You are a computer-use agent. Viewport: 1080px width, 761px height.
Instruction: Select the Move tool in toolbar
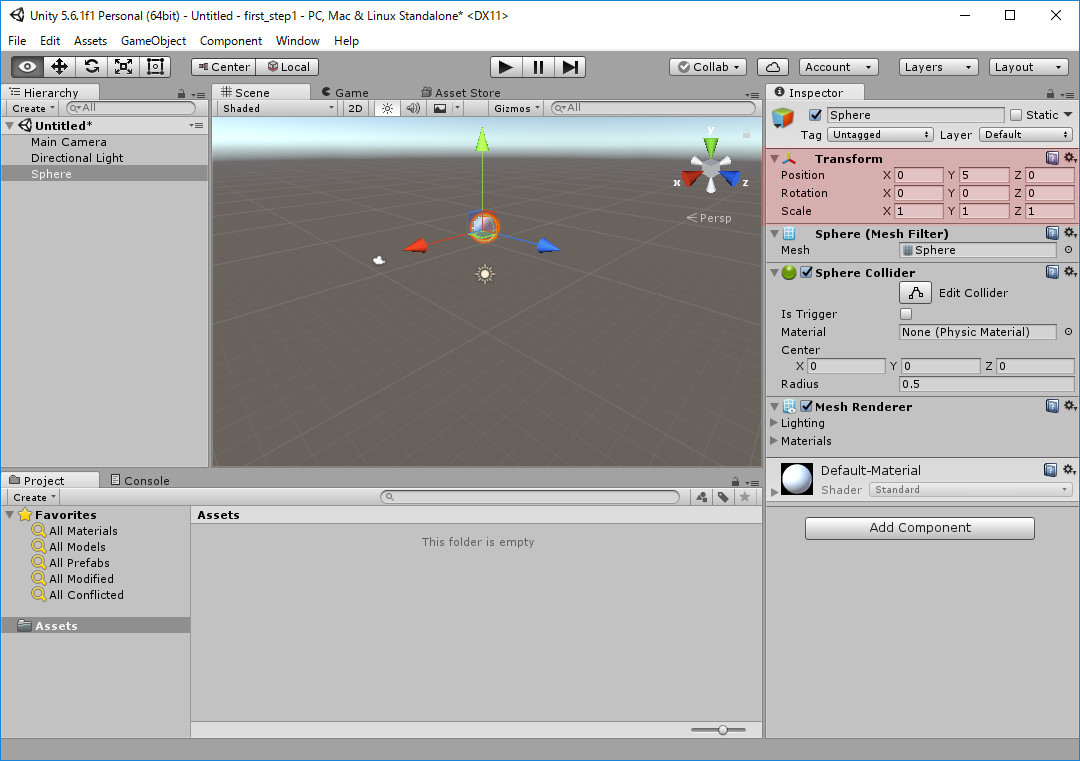pyautogui.click(x=59, y=67)
